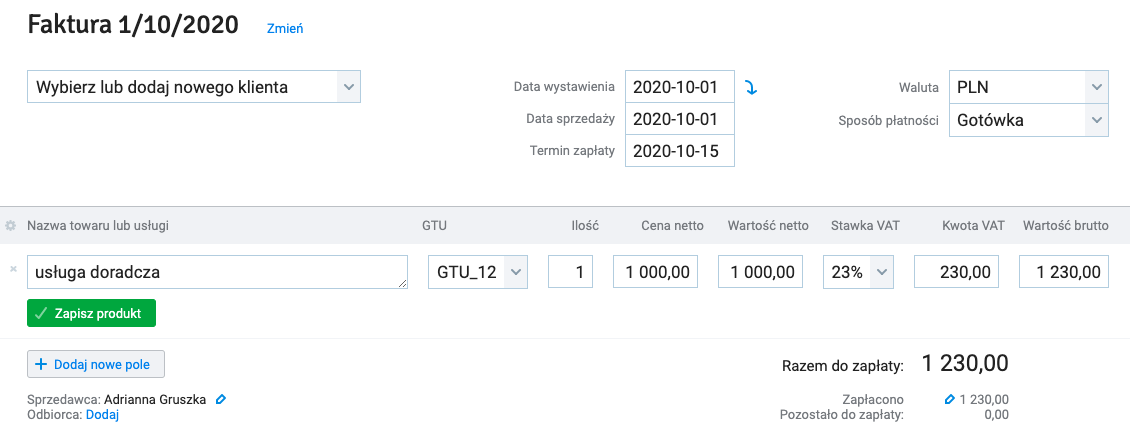Click the Kwota VAT field with 230,00
Screen dimensions: 1130x435
(x=956, y=272)
